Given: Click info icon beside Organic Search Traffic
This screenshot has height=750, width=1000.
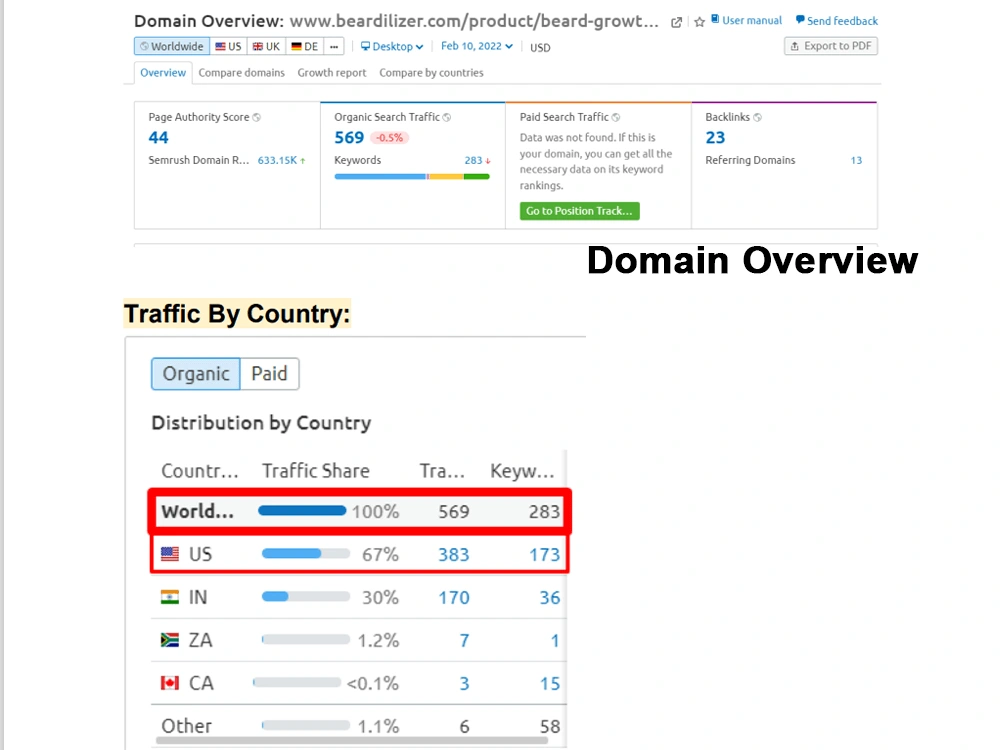Looking at the screenshot, I should 447,117.
